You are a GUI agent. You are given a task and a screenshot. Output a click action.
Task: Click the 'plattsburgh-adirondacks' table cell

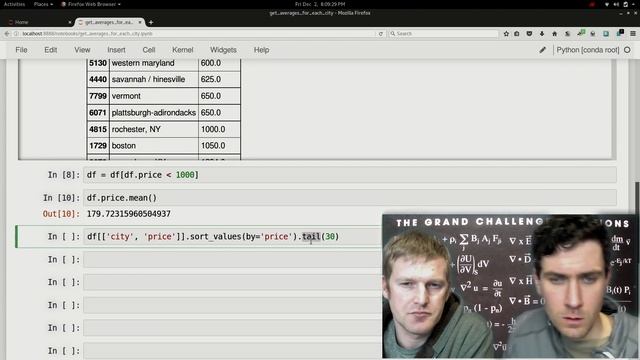coord(154,113)
